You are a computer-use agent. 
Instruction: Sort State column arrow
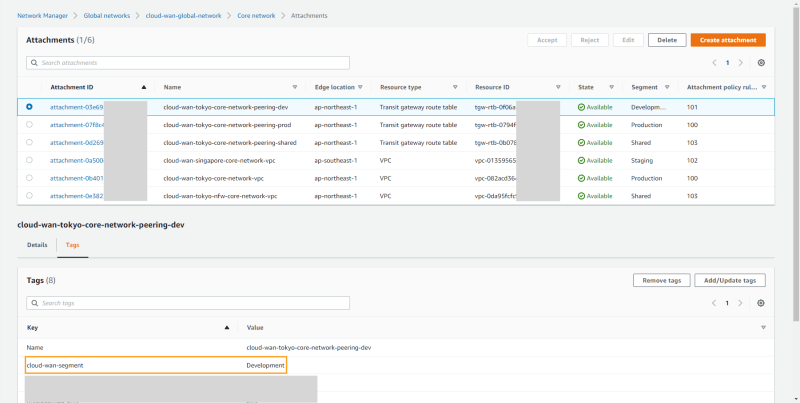pos(611,87)
